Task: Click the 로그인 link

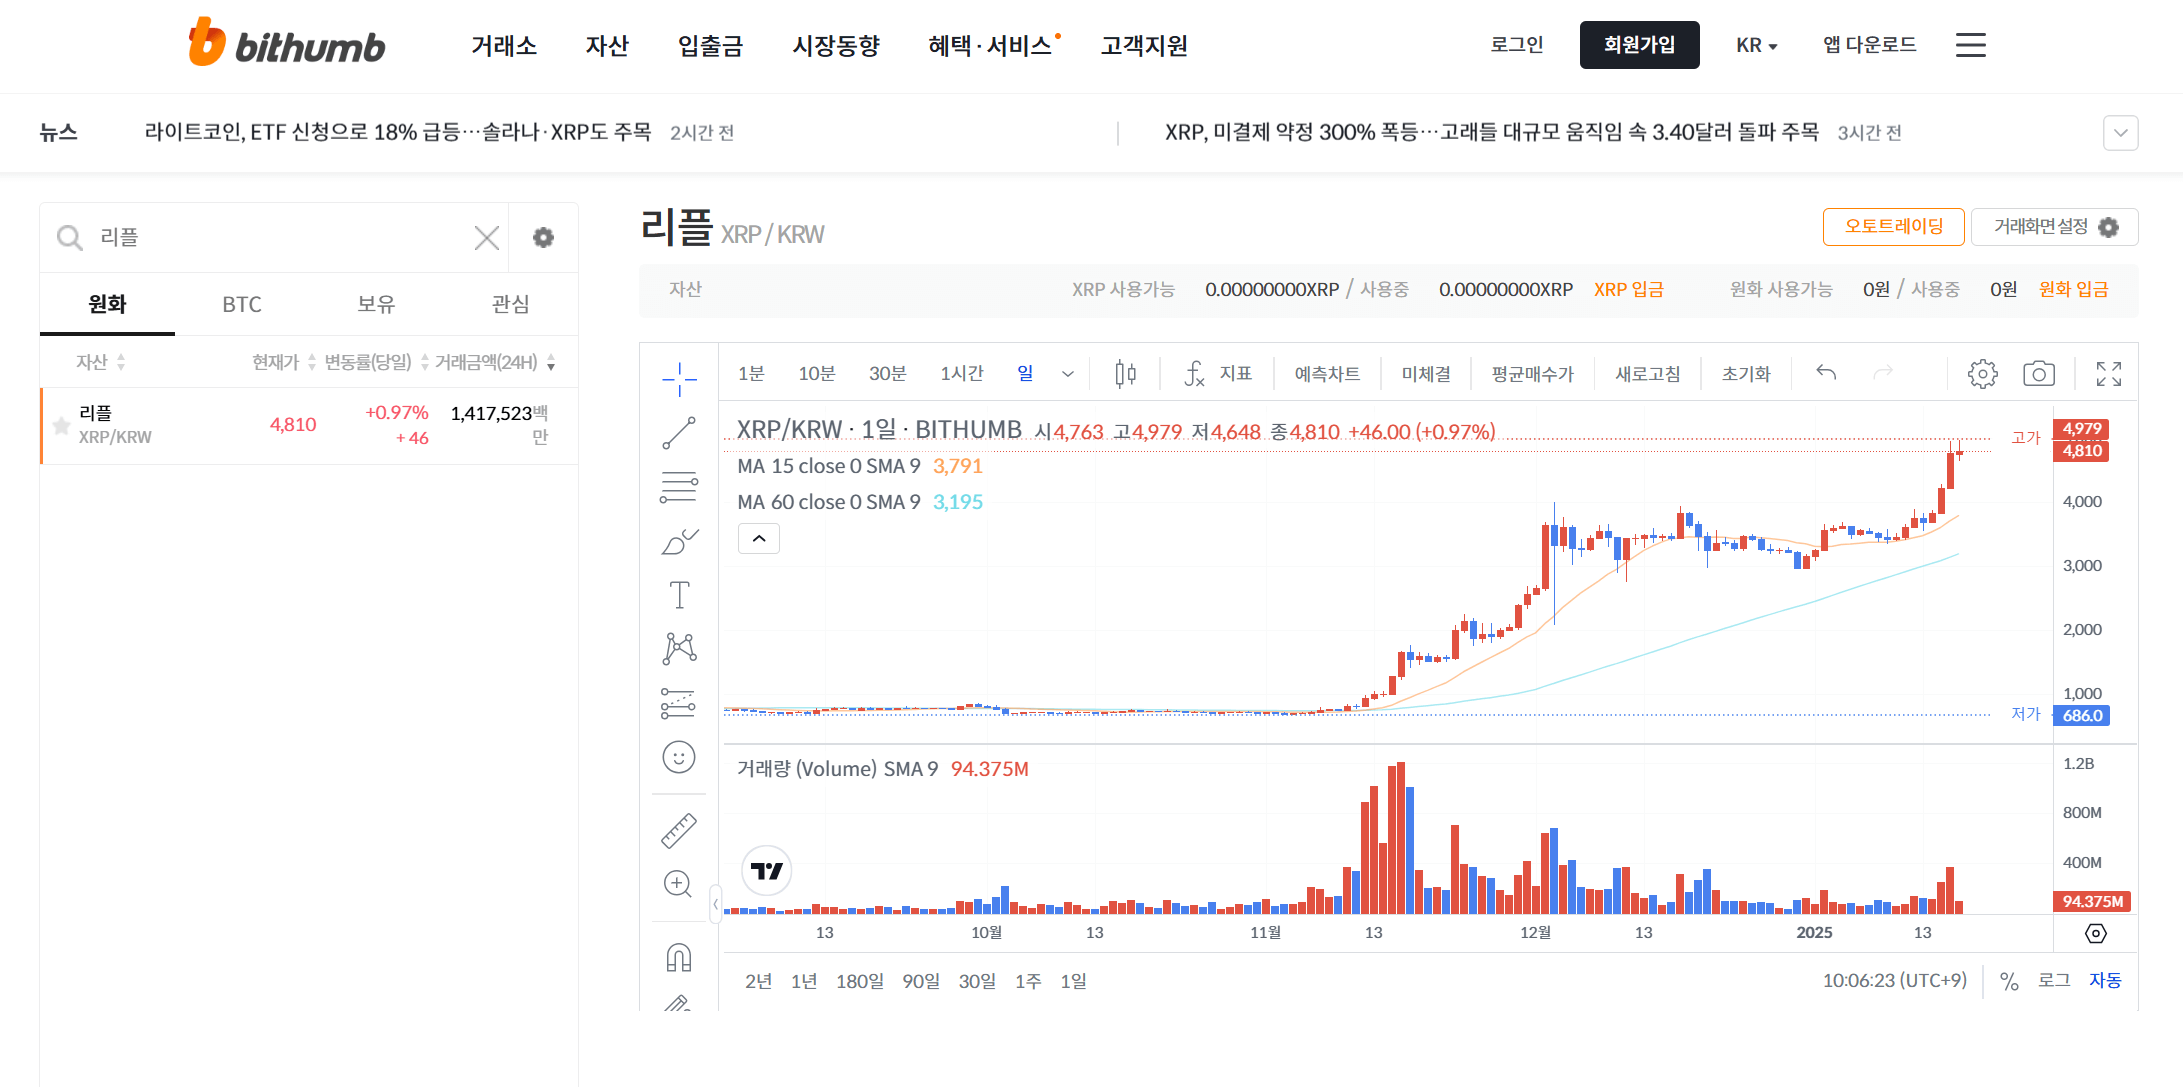Action: click(1517, 45)
